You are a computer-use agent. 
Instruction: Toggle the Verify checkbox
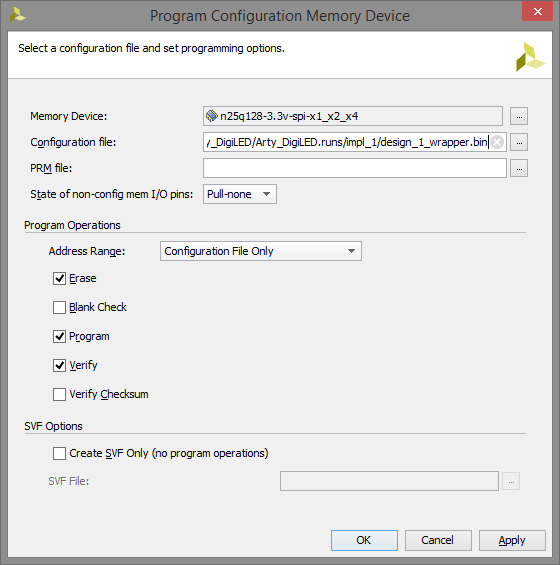(x=59, y=365)
